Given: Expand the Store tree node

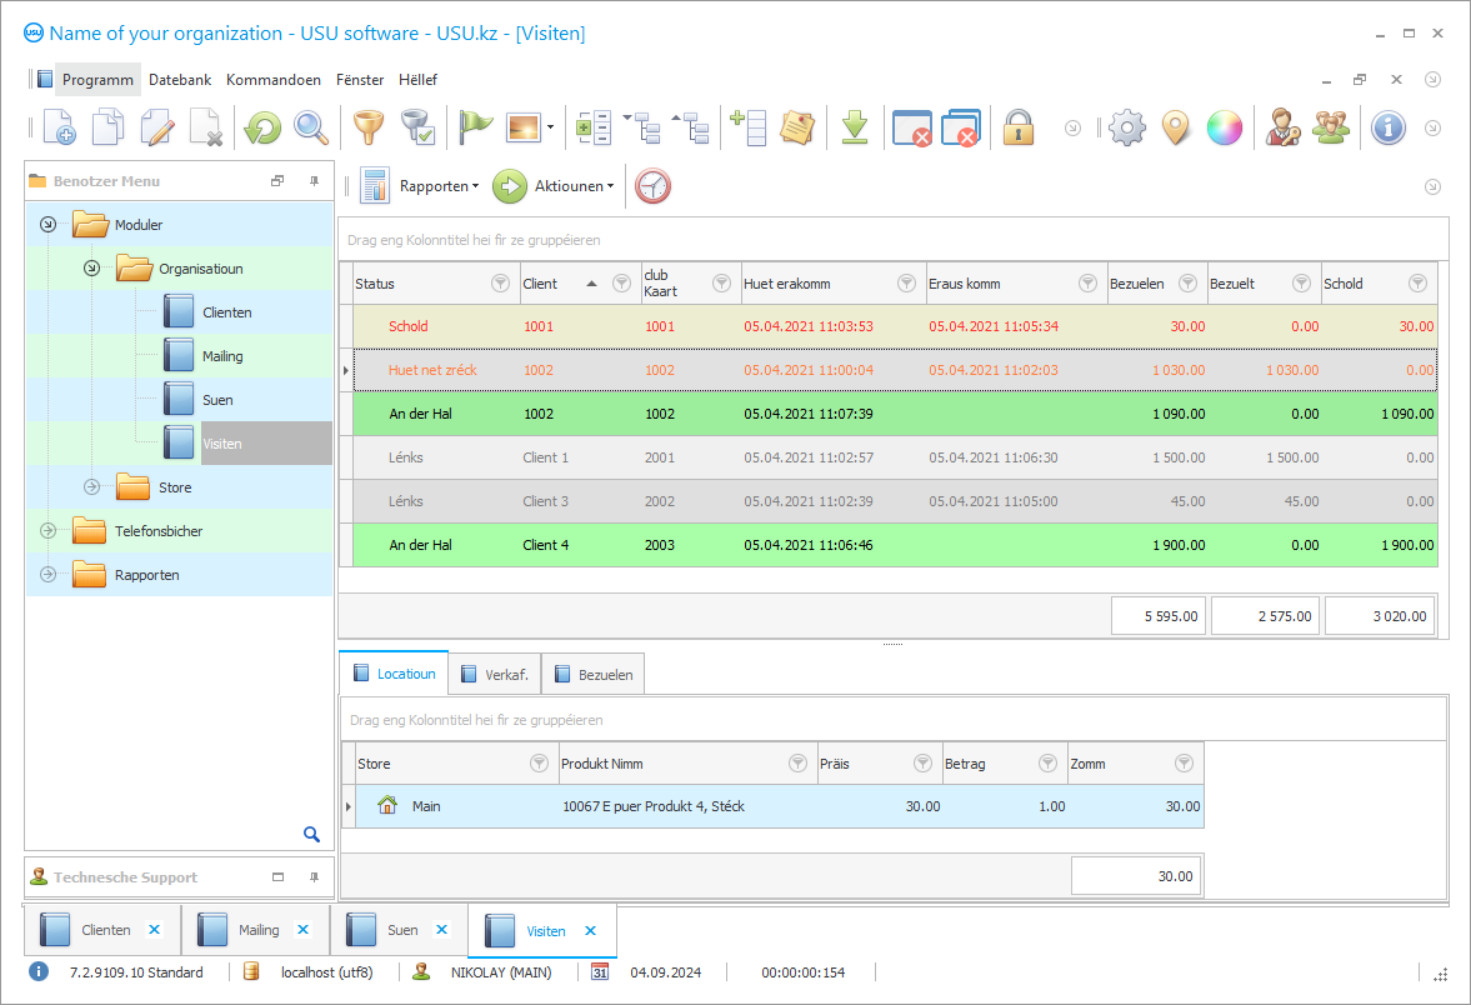Looking at the screenshot, I should click(x=91, y=487).
